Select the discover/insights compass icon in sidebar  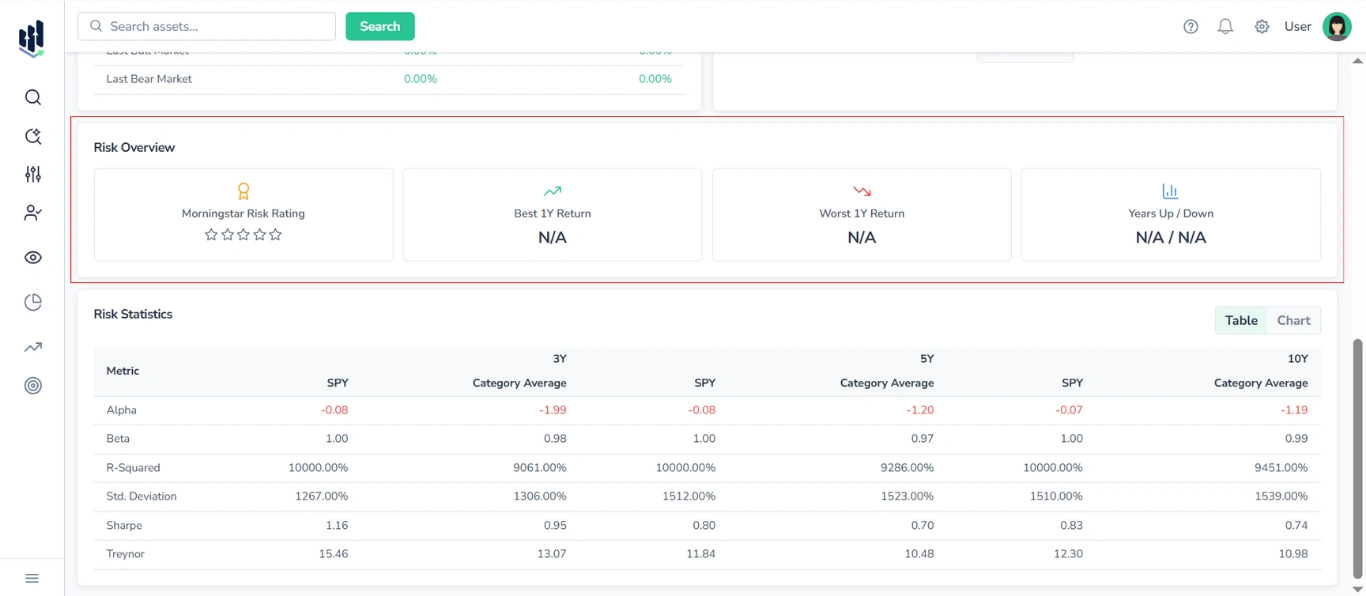coord(32,135)
